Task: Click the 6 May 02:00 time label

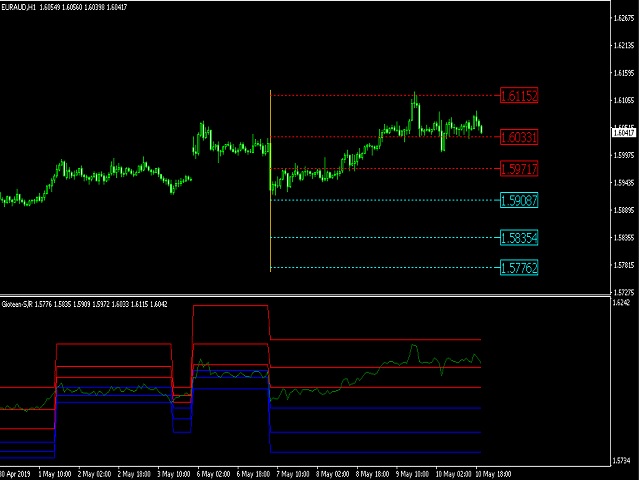Action: click(213, 474)
